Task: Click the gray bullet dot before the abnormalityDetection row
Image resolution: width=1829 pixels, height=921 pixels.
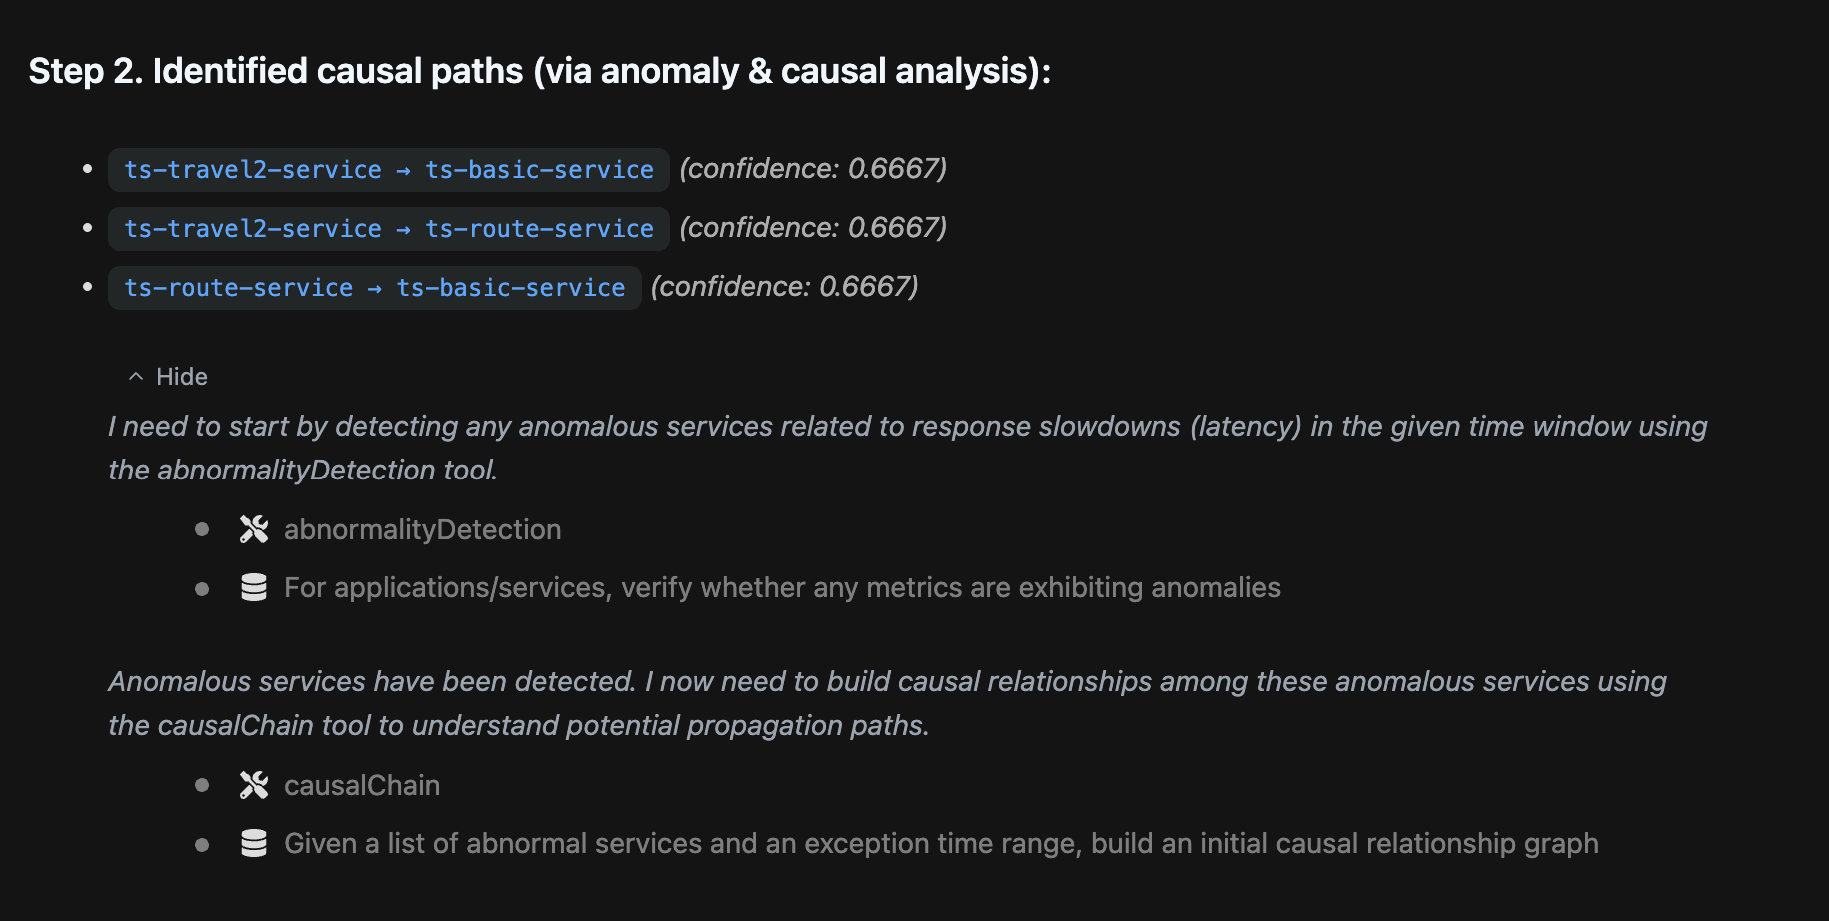Action: [202, 529]
